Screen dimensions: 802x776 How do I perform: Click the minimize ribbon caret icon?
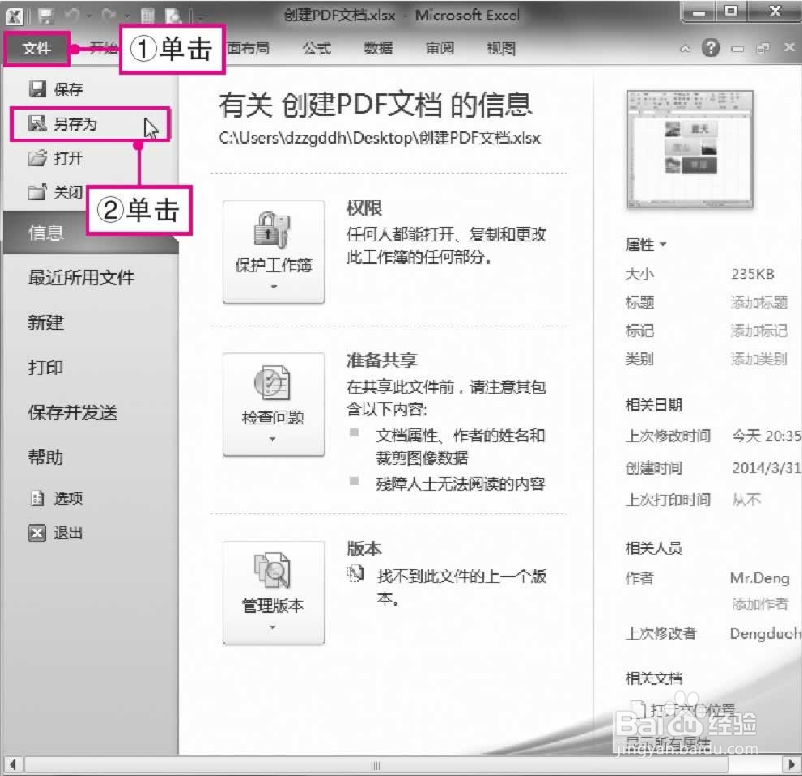point(685,49)
